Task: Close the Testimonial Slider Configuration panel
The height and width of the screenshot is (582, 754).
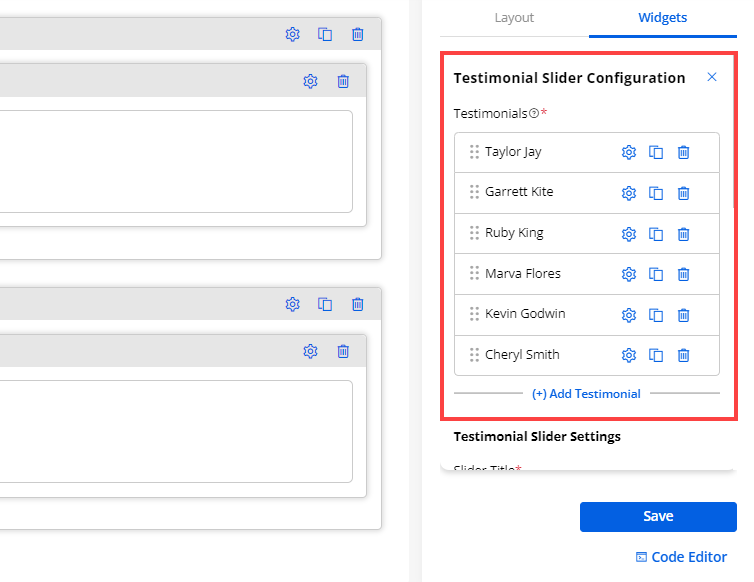Action: coord(712,77)
